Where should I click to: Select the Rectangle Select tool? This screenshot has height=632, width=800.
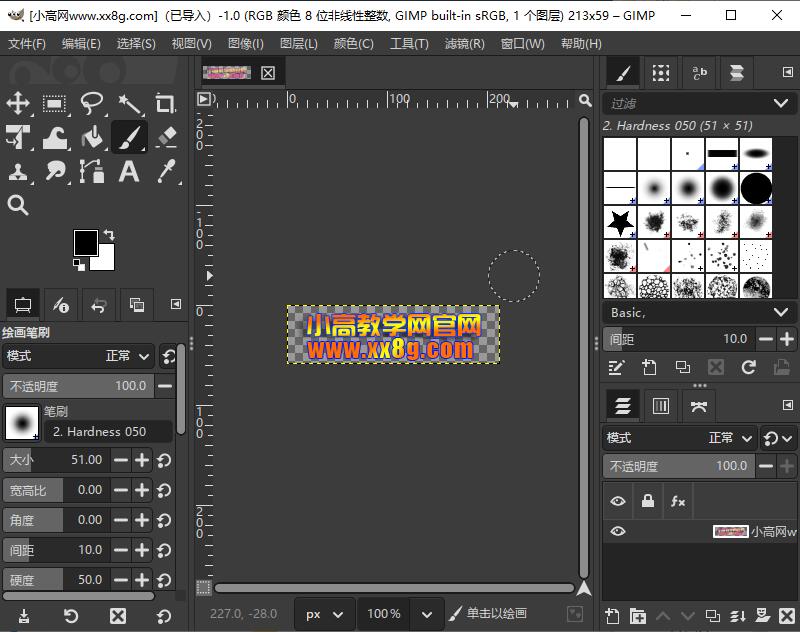(55, 104)
